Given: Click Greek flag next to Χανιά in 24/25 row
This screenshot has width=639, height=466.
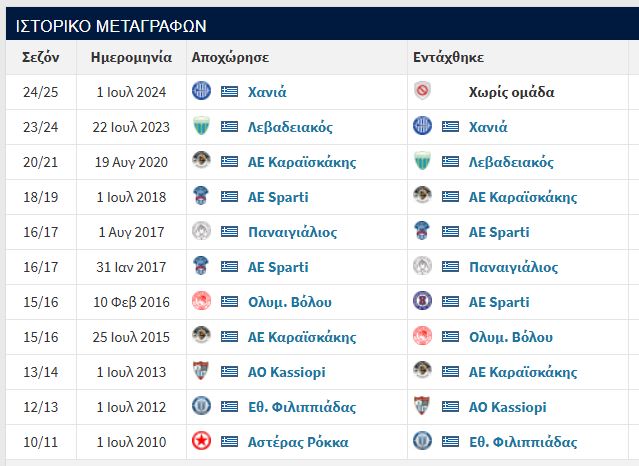Looking at the screenshot, I should tap(229, 91).
